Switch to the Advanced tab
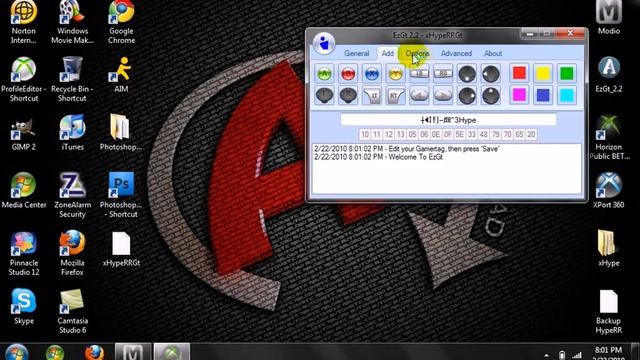The image size is (640, 360). coord(456,53)
